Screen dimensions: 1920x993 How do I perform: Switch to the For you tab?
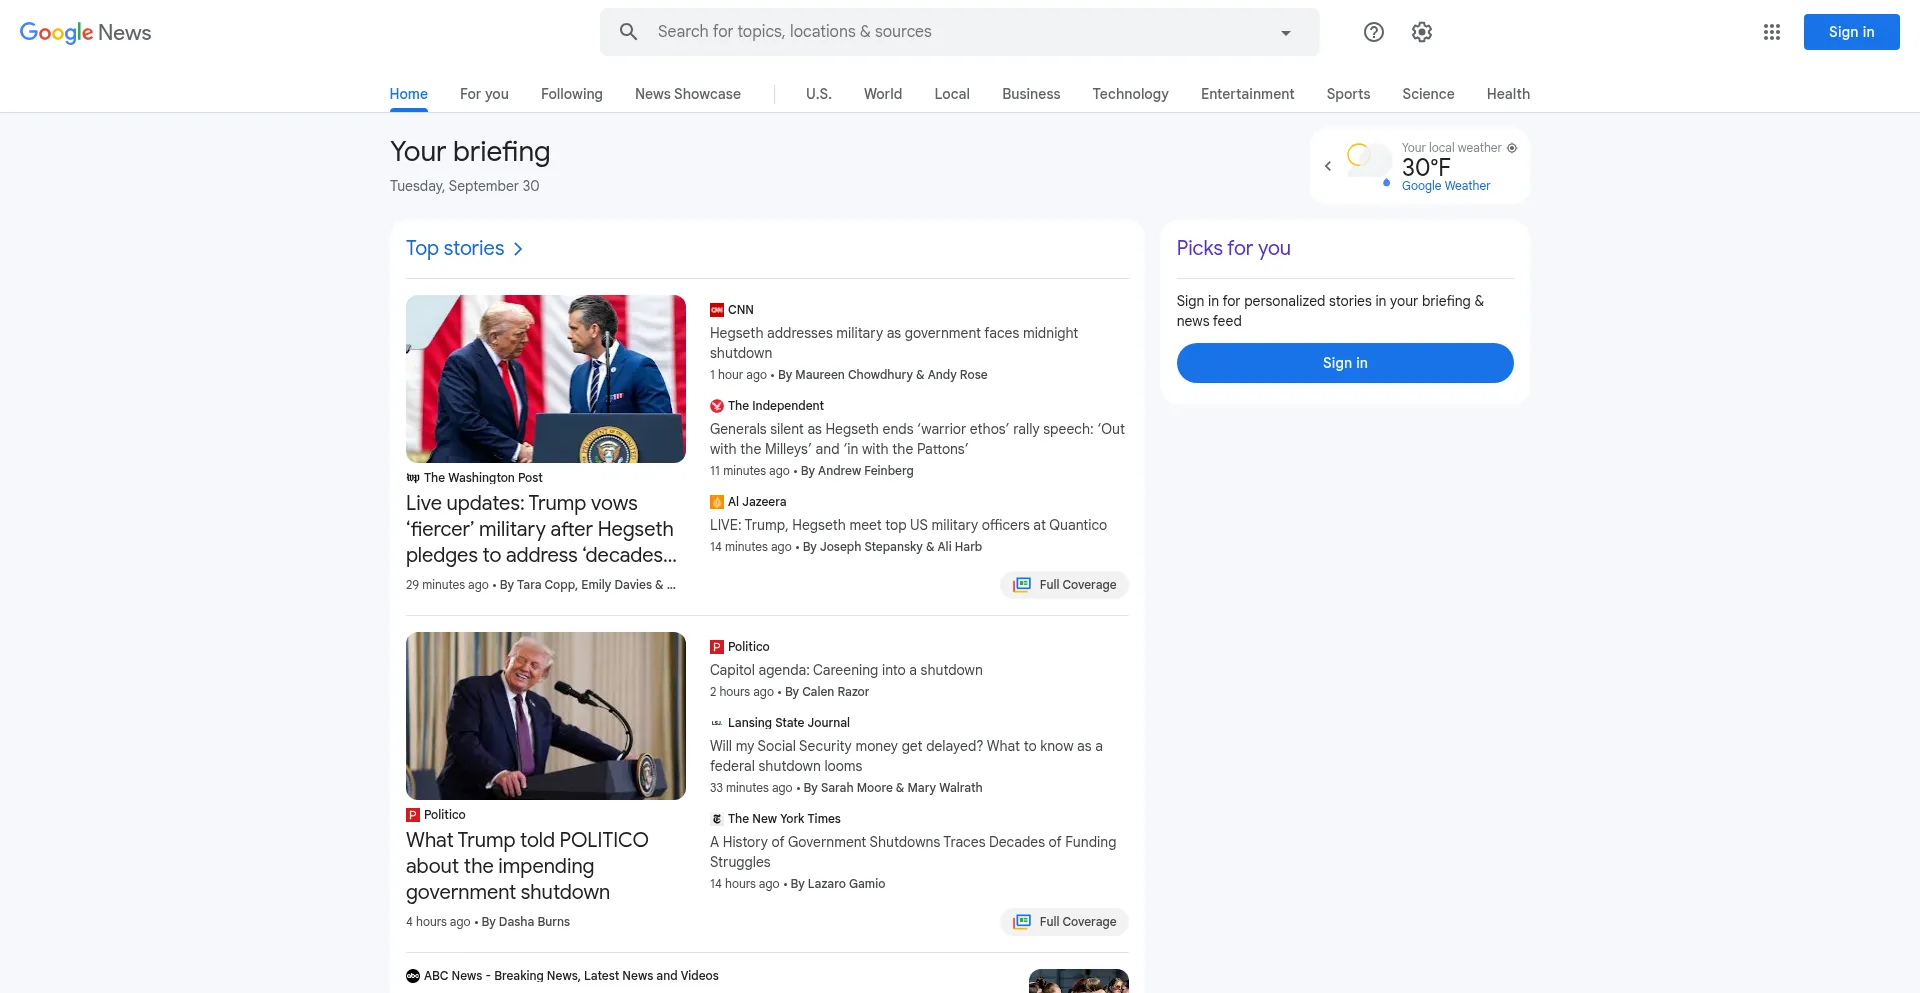point(484,94)
